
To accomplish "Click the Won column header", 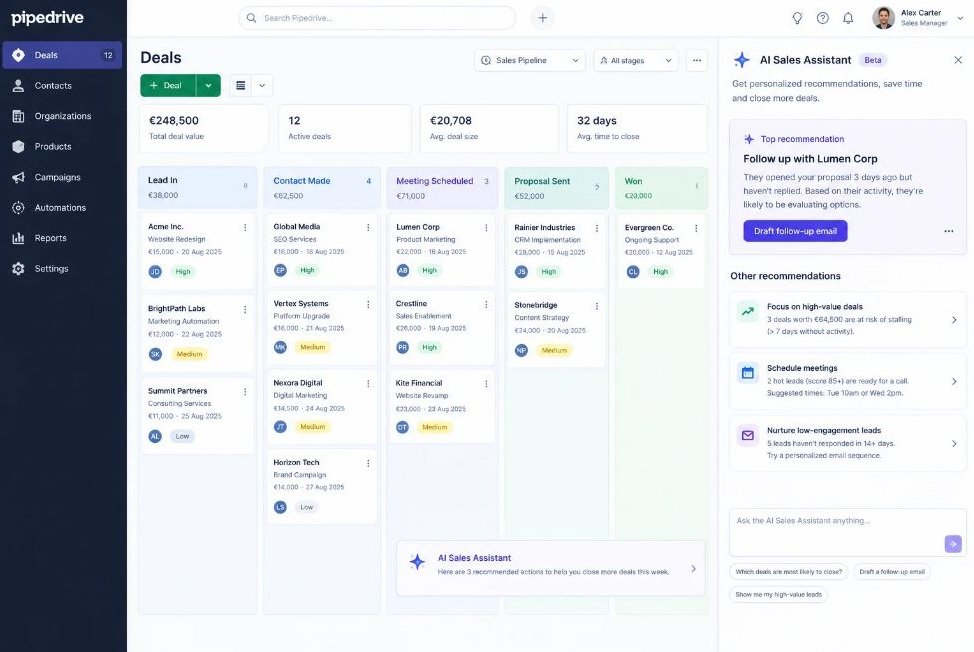I will pyautogui.click(x=662, y=188).
